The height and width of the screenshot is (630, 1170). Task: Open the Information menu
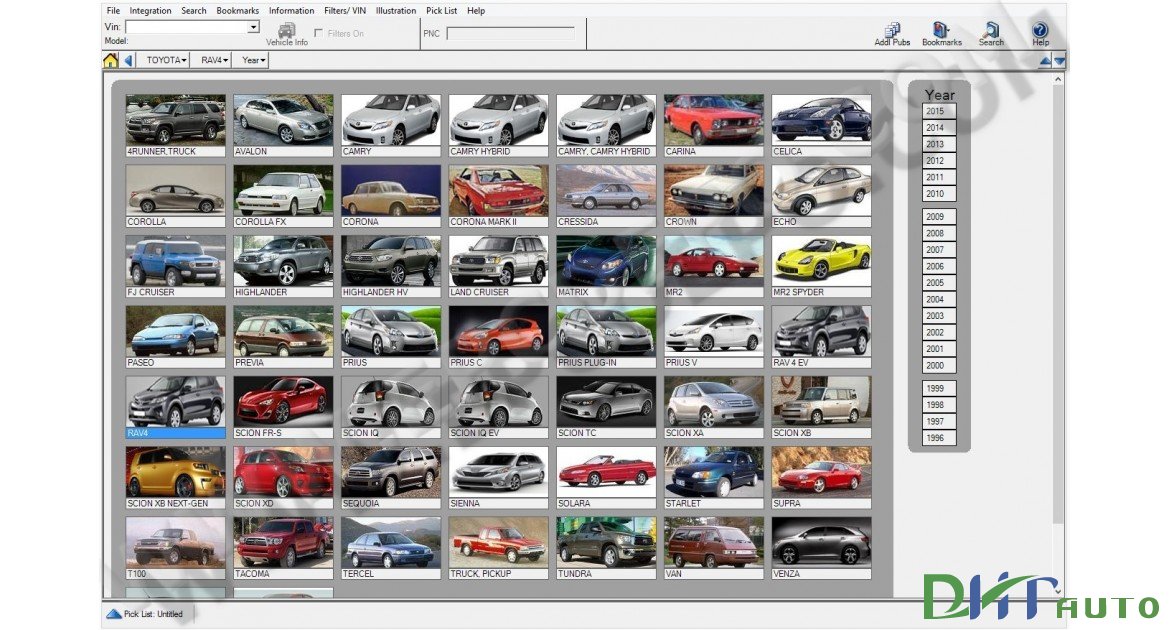pyautogui.click(x=291, y=11)
